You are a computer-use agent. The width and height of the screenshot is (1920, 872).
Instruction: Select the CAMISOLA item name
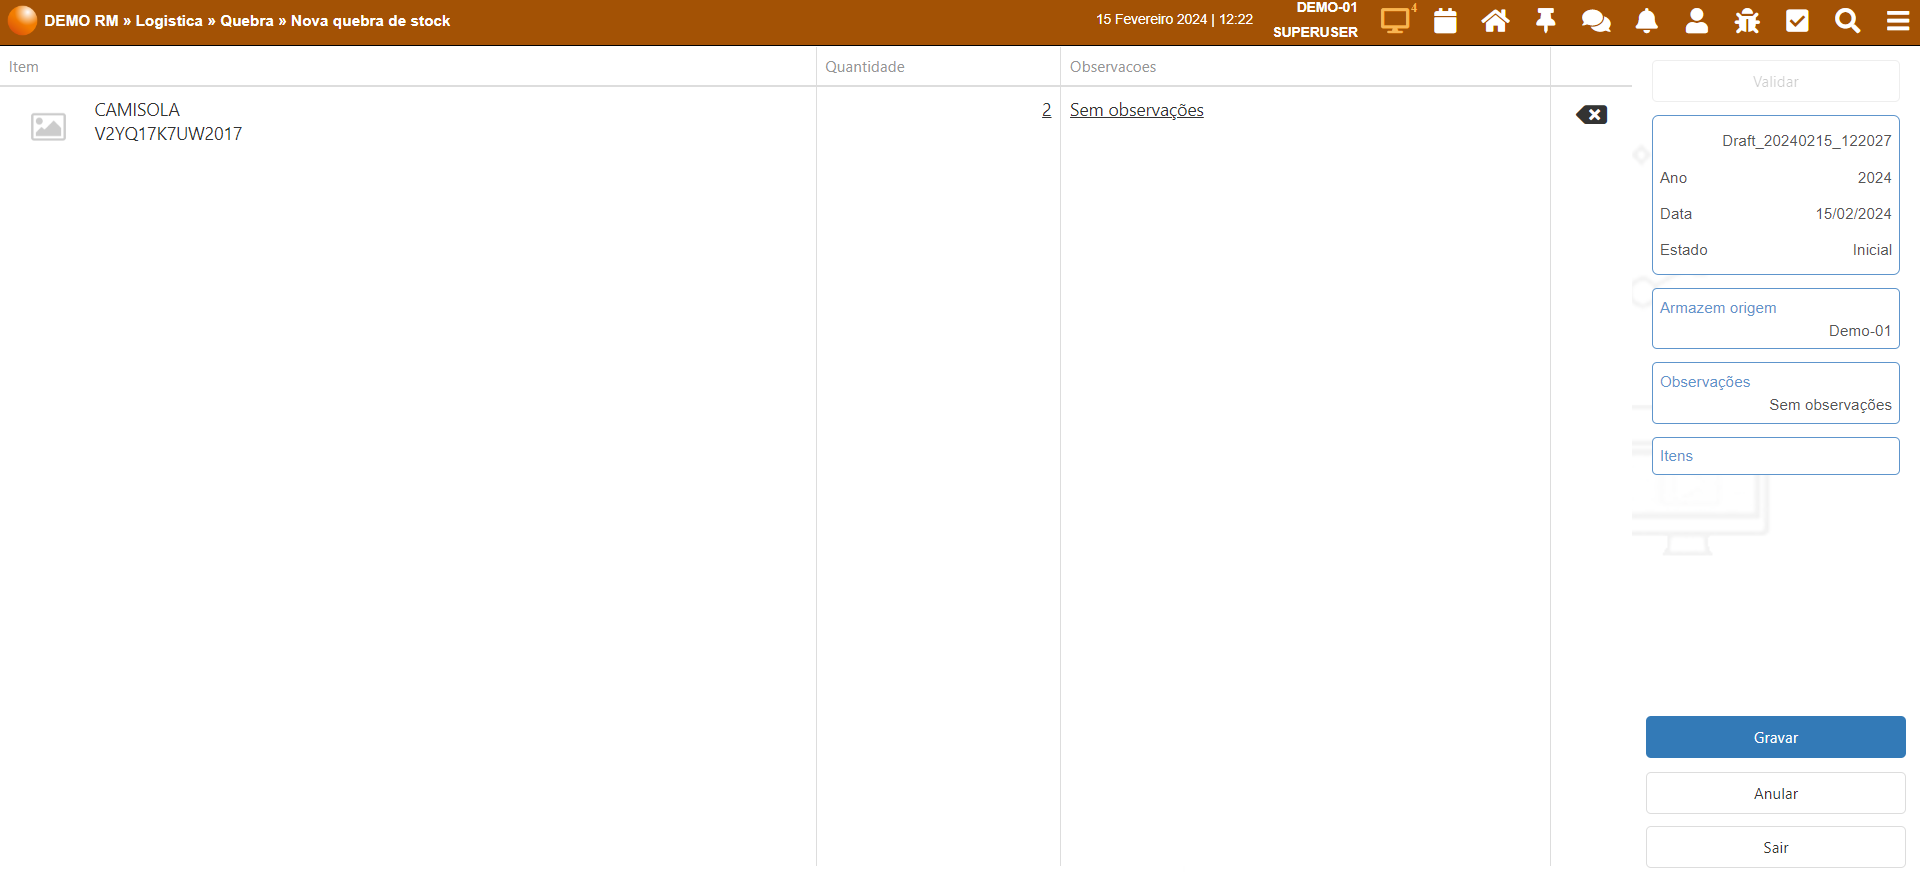(137, 110)
